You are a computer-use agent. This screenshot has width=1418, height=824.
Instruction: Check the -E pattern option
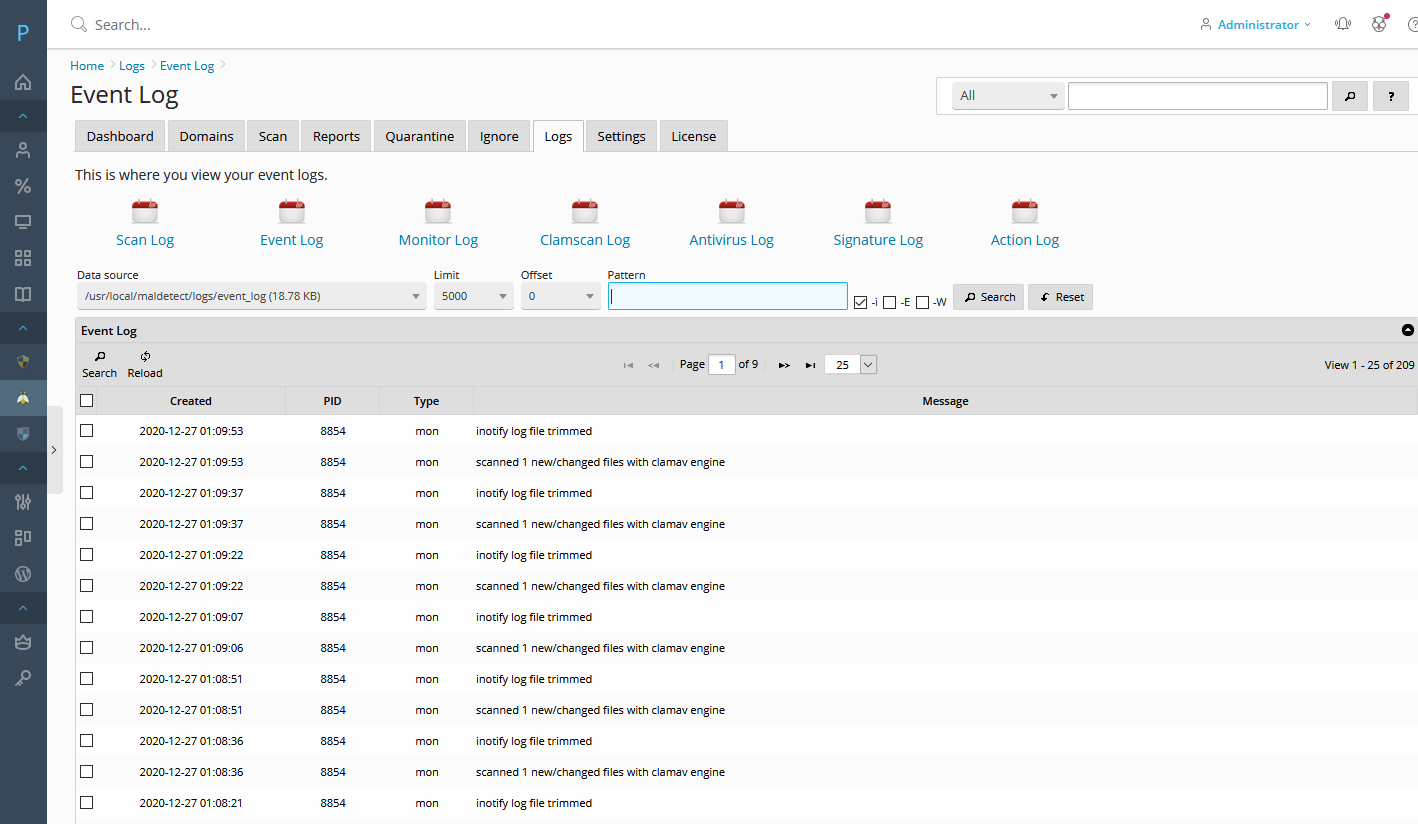890,302
